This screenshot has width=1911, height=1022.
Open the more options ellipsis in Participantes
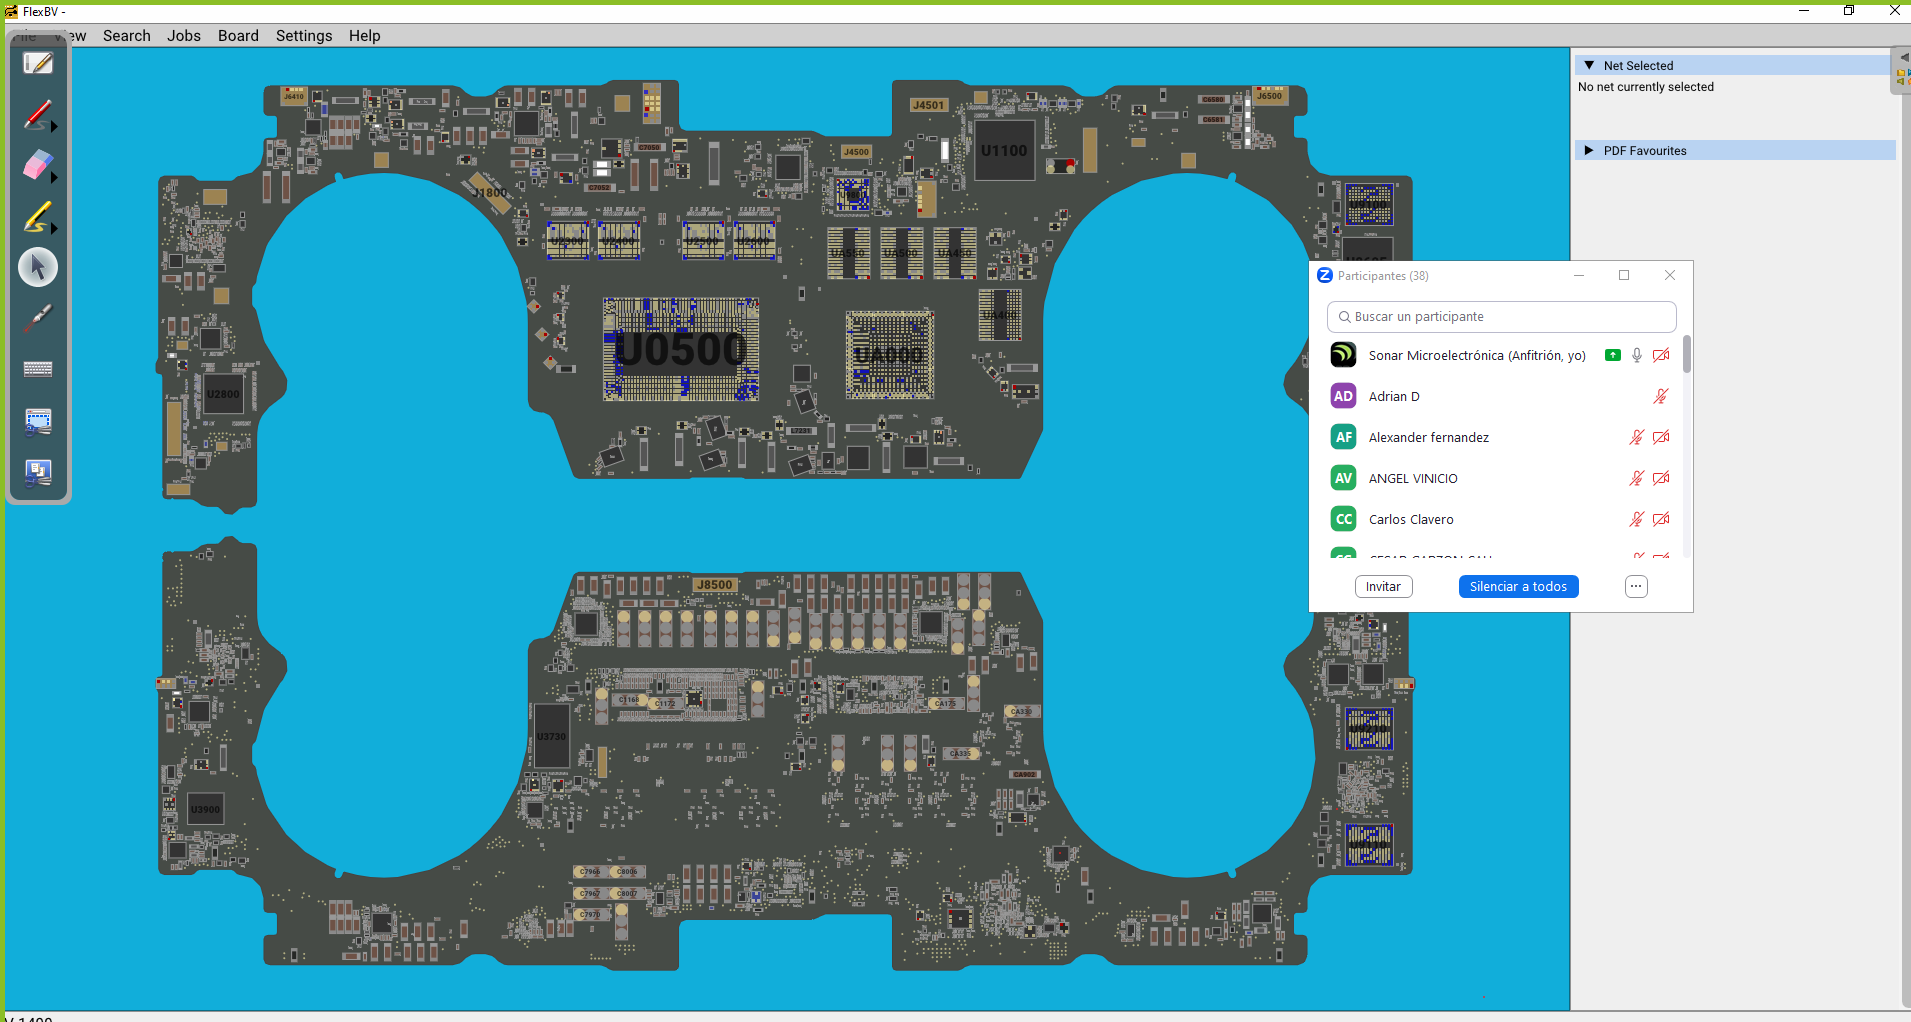tap(1635, 587)
